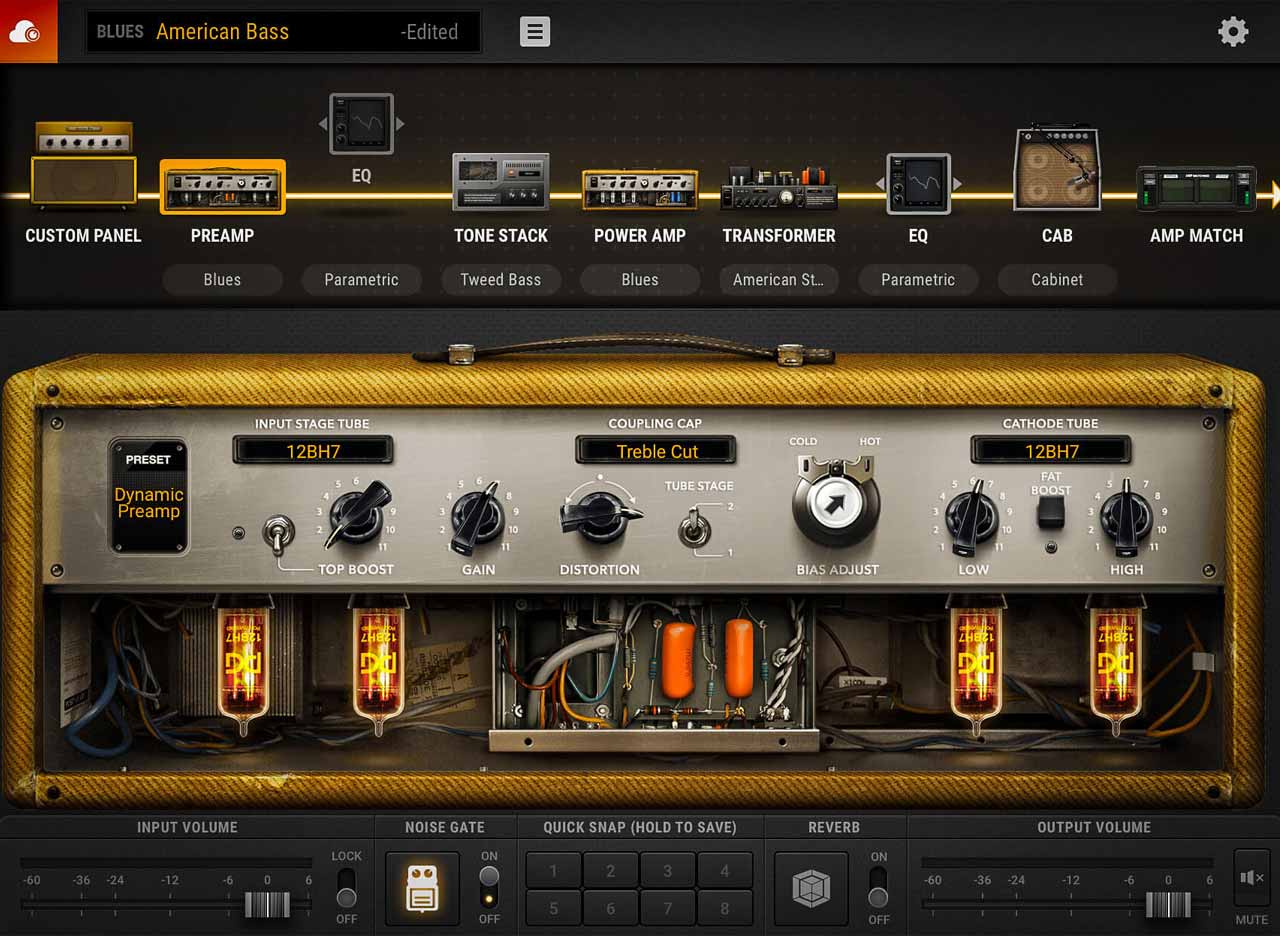Click the Input Volume slider handle
The height and width of the screenshot is (936, 1280).
[267, 904]
